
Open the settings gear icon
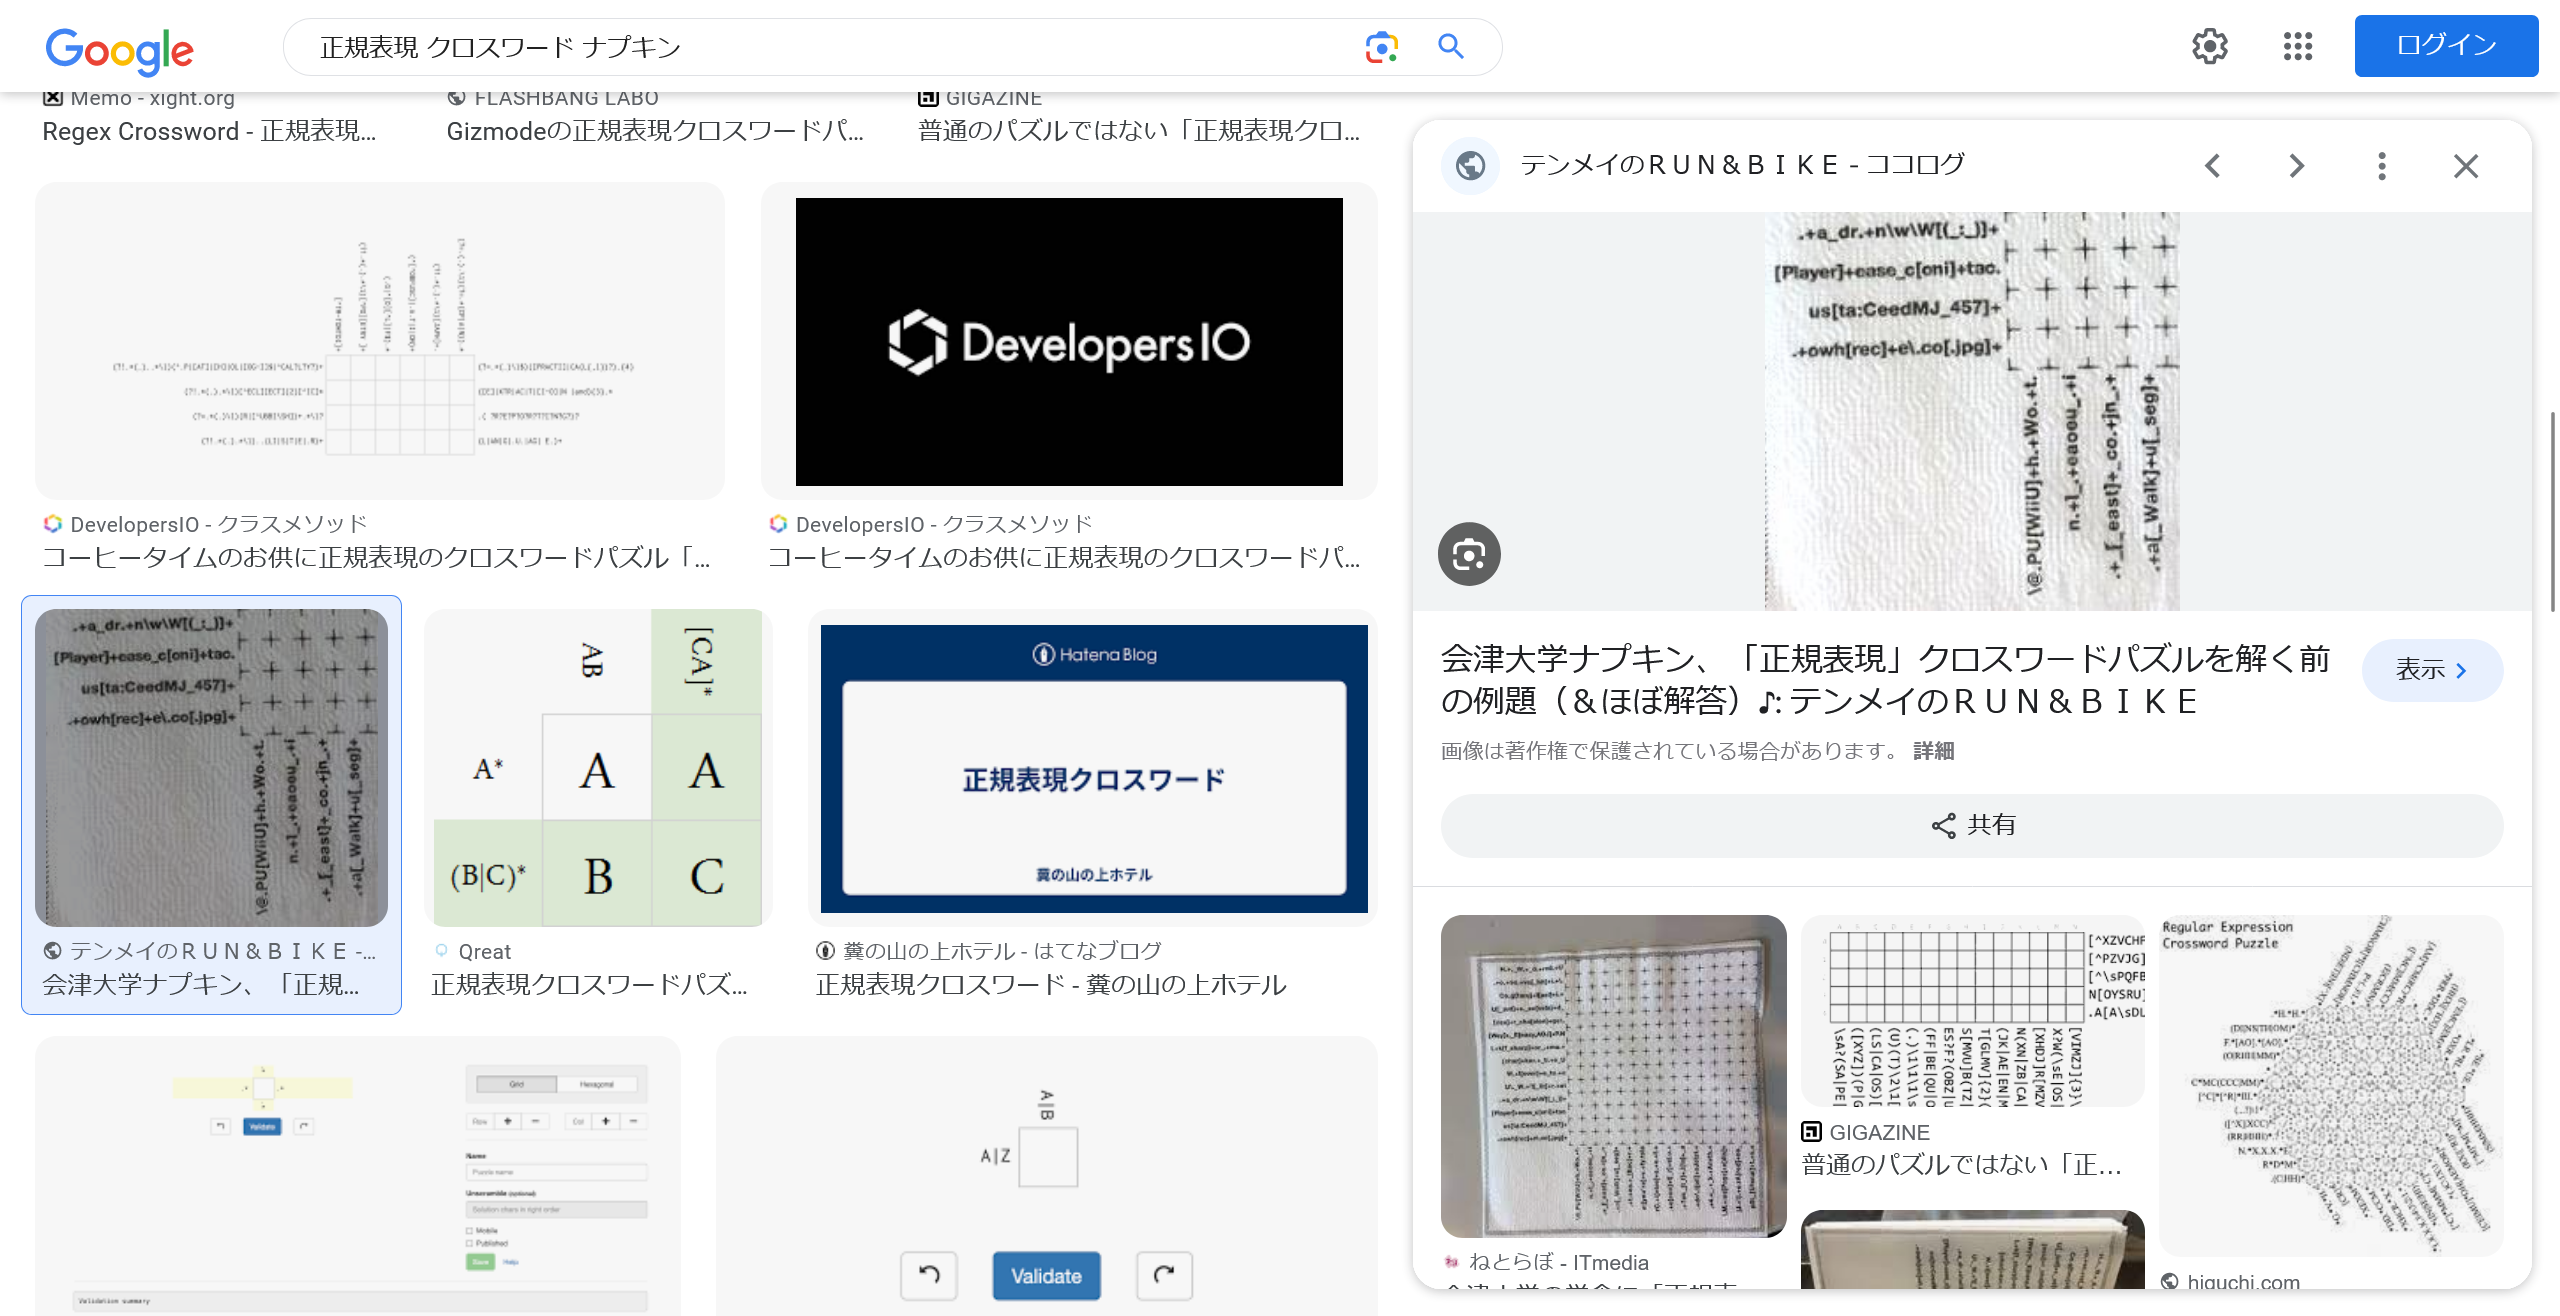pyautogui.click(x=2209, y=46)
